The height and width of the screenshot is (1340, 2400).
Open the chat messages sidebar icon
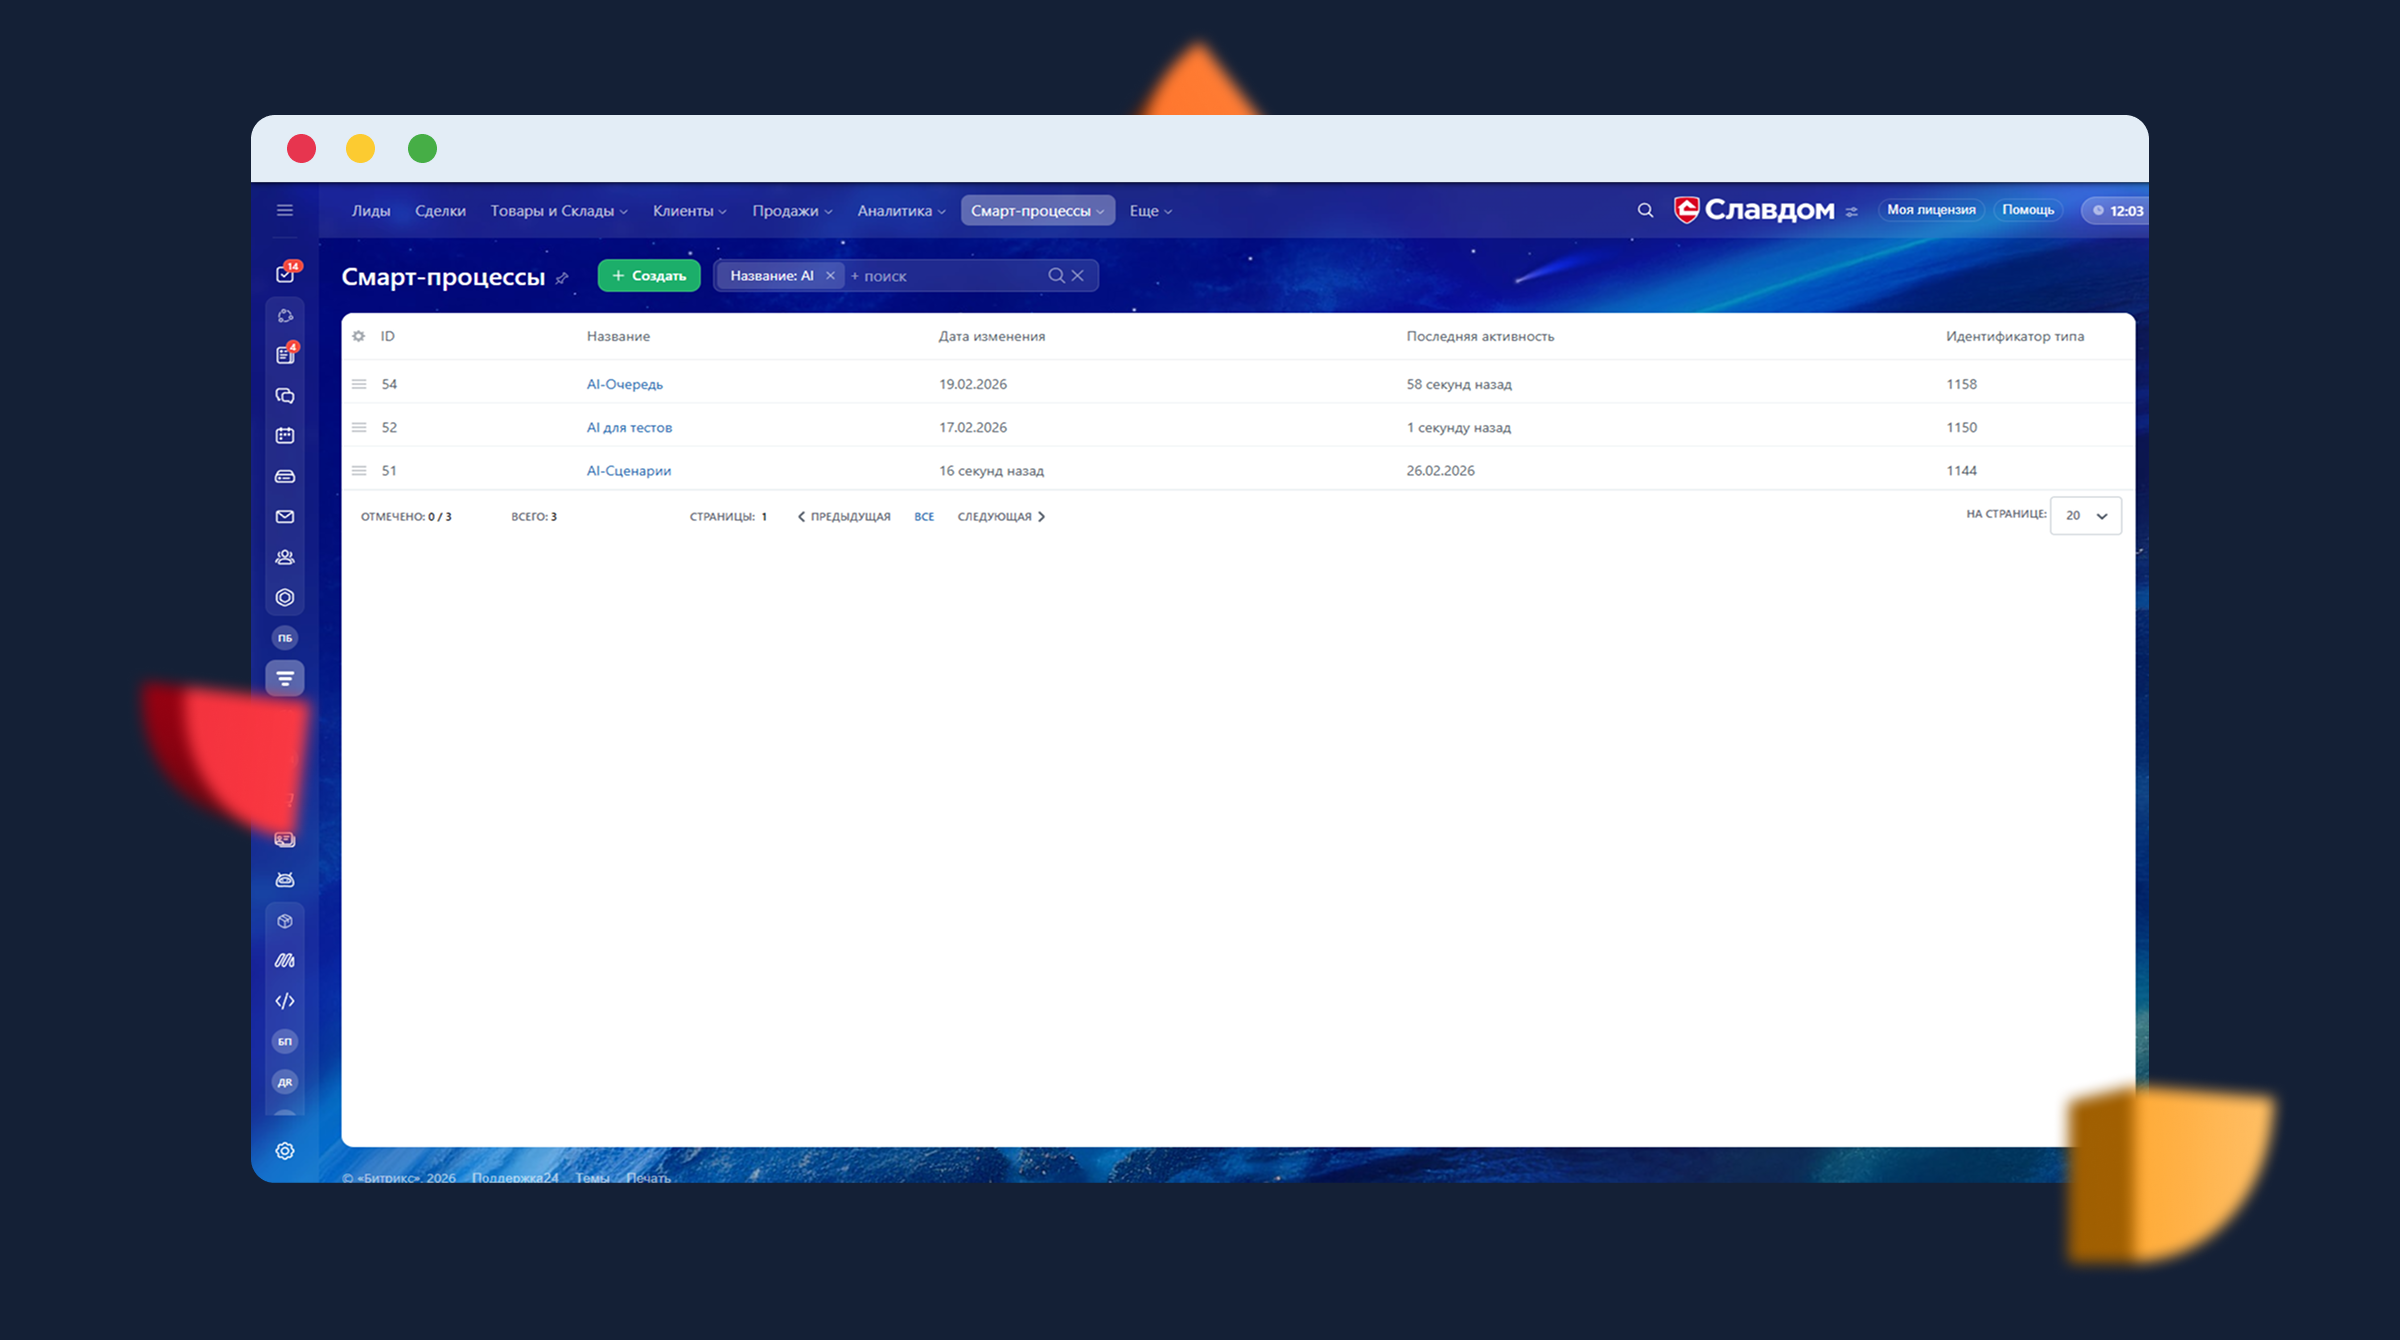(285, 396)
